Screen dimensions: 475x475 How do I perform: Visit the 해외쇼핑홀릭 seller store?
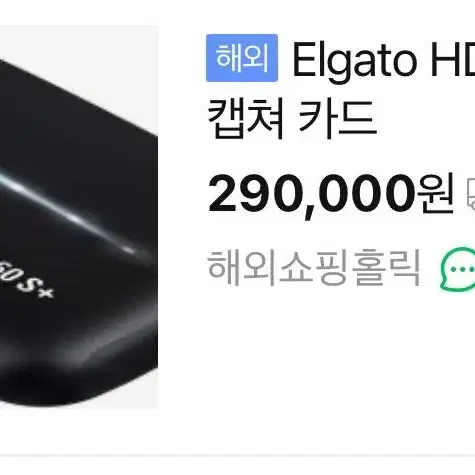313,267
